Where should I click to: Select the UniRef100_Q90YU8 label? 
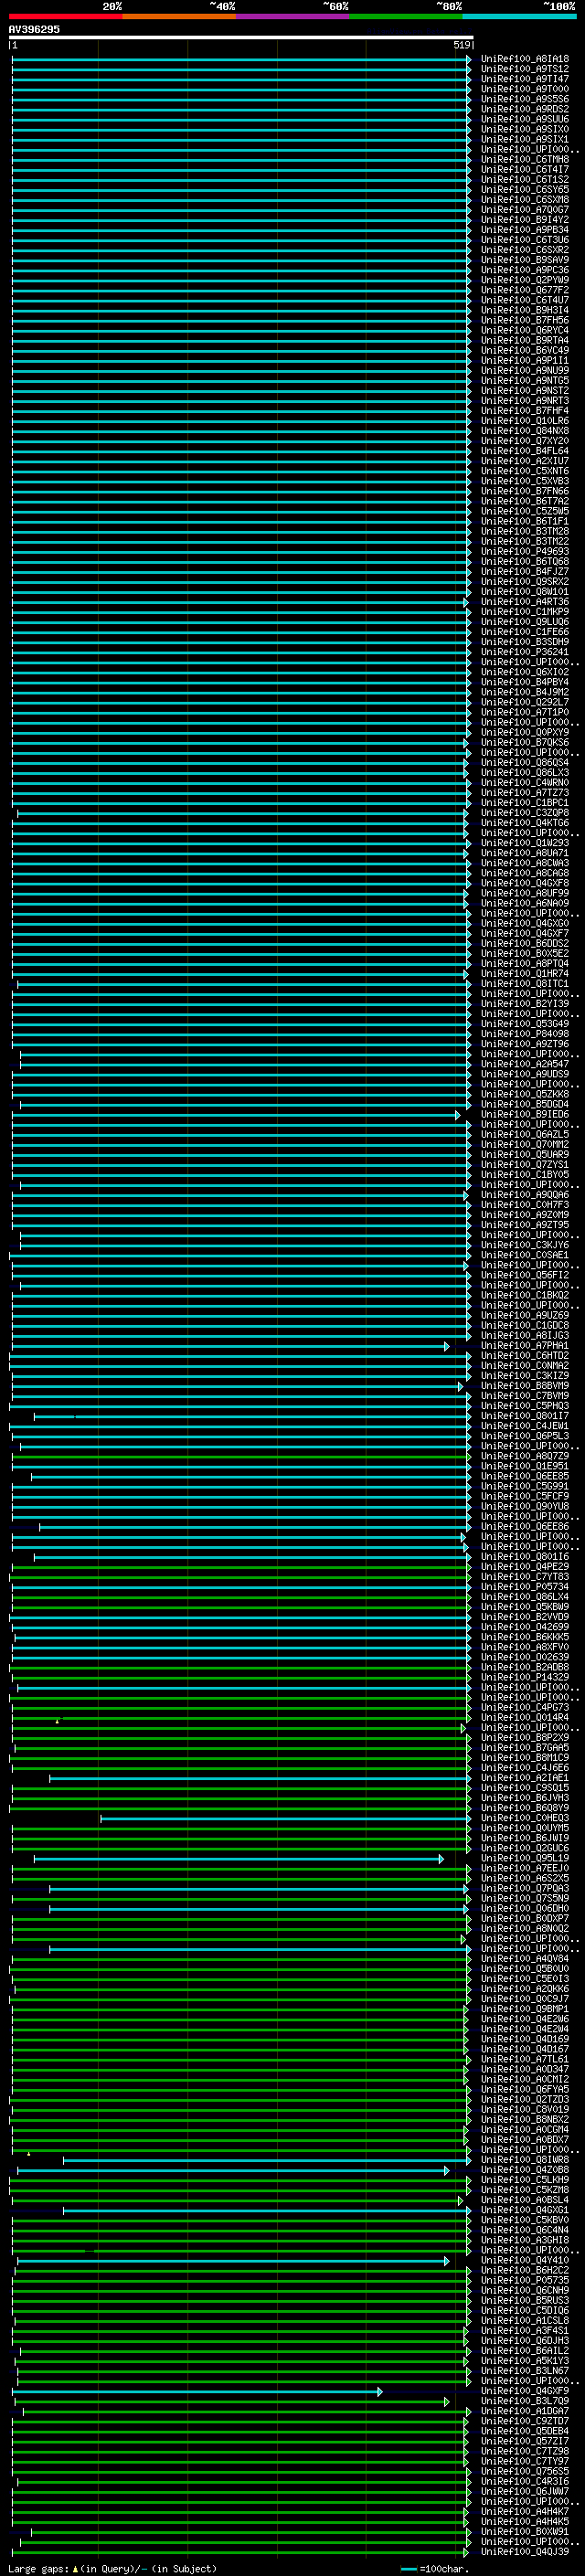click(524, 1506)
